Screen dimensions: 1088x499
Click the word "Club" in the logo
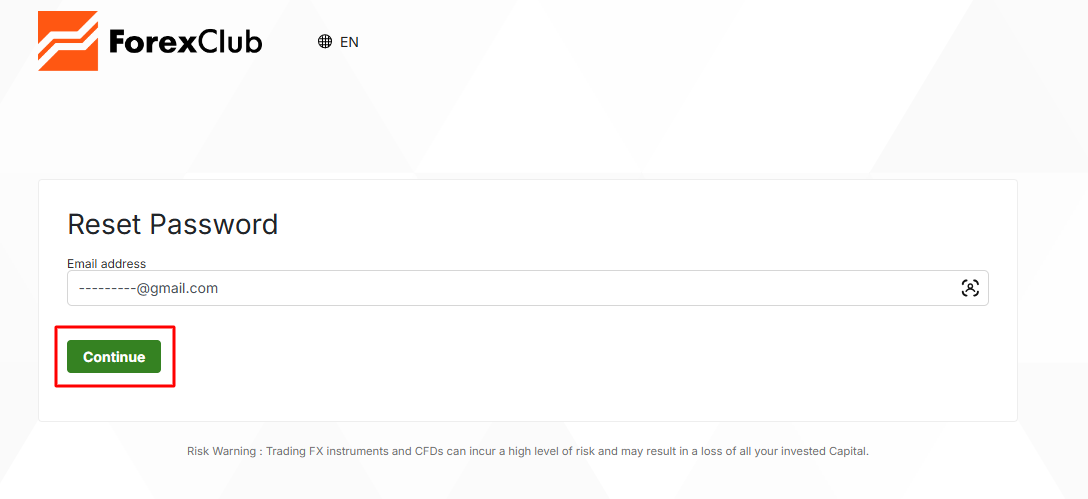(225, 41)
